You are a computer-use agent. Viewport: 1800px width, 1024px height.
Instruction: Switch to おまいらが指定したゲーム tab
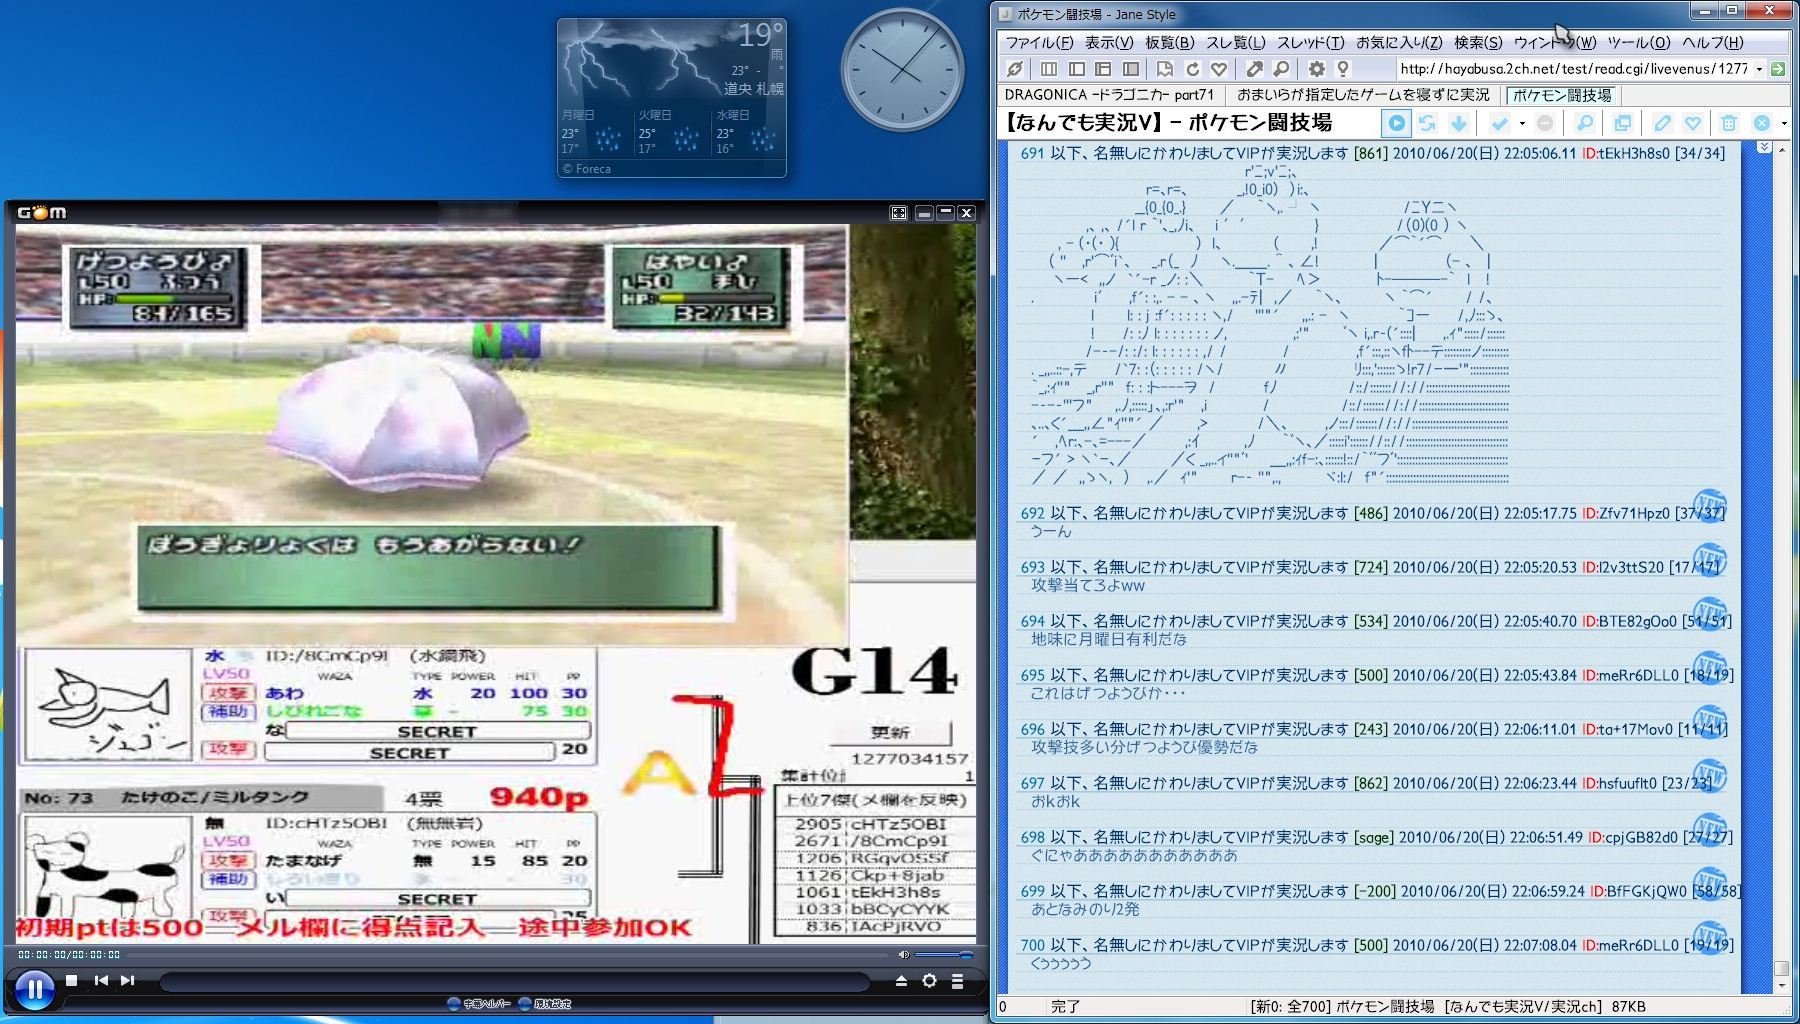pyautogui.click(x=1363, y=95)
